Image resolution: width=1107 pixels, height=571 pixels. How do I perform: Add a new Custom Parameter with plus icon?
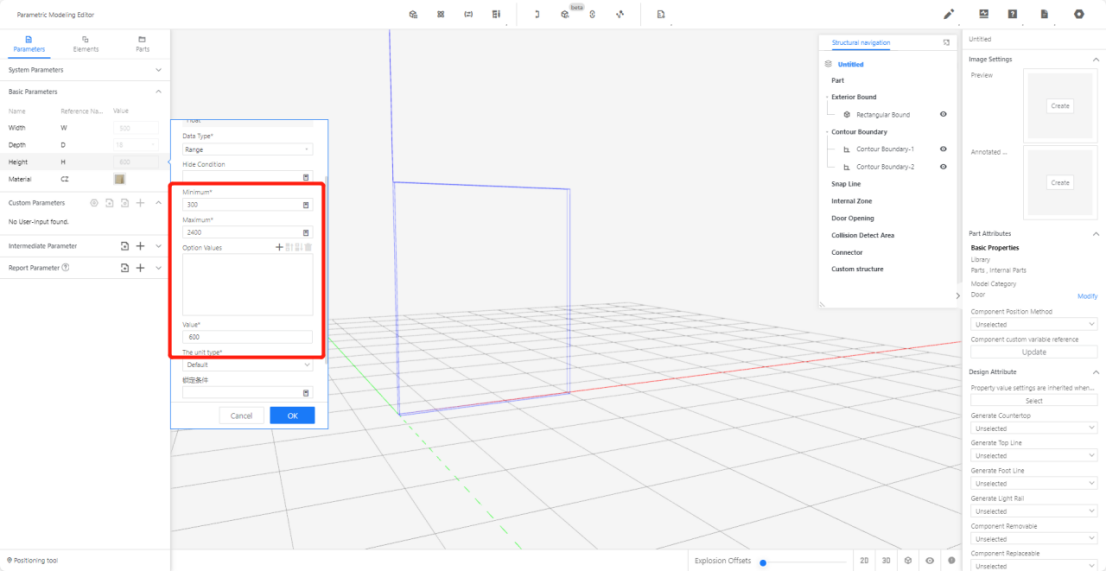(x=140, y=203)
